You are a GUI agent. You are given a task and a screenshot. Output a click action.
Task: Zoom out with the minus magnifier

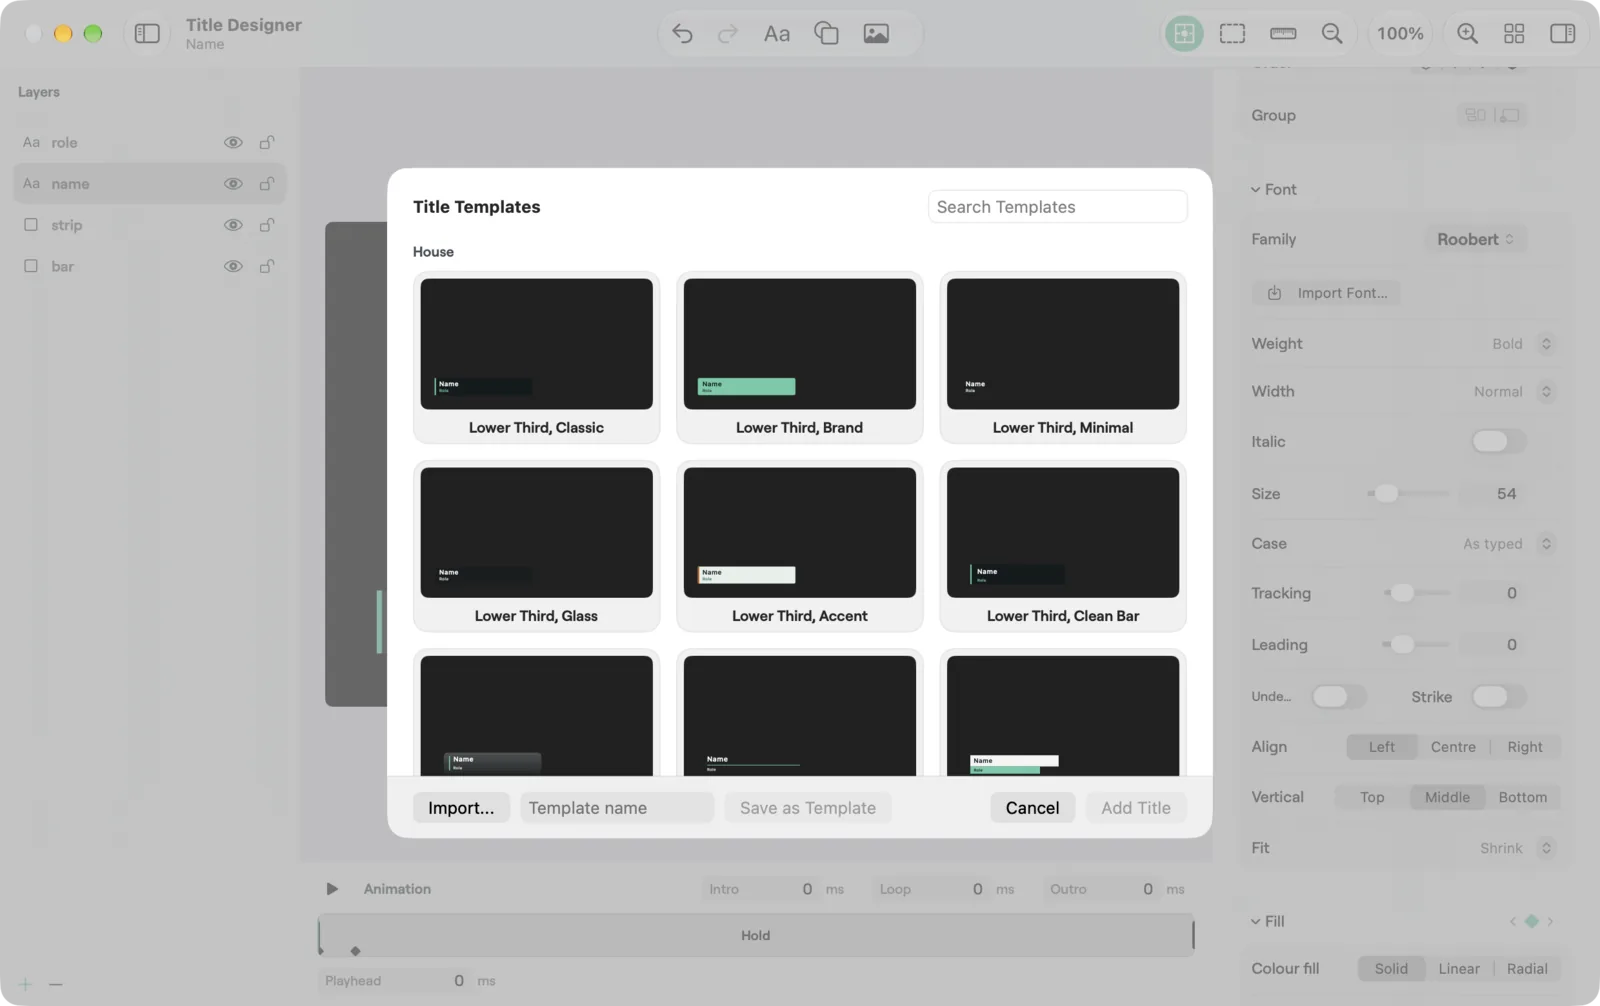click(1332, 33)
